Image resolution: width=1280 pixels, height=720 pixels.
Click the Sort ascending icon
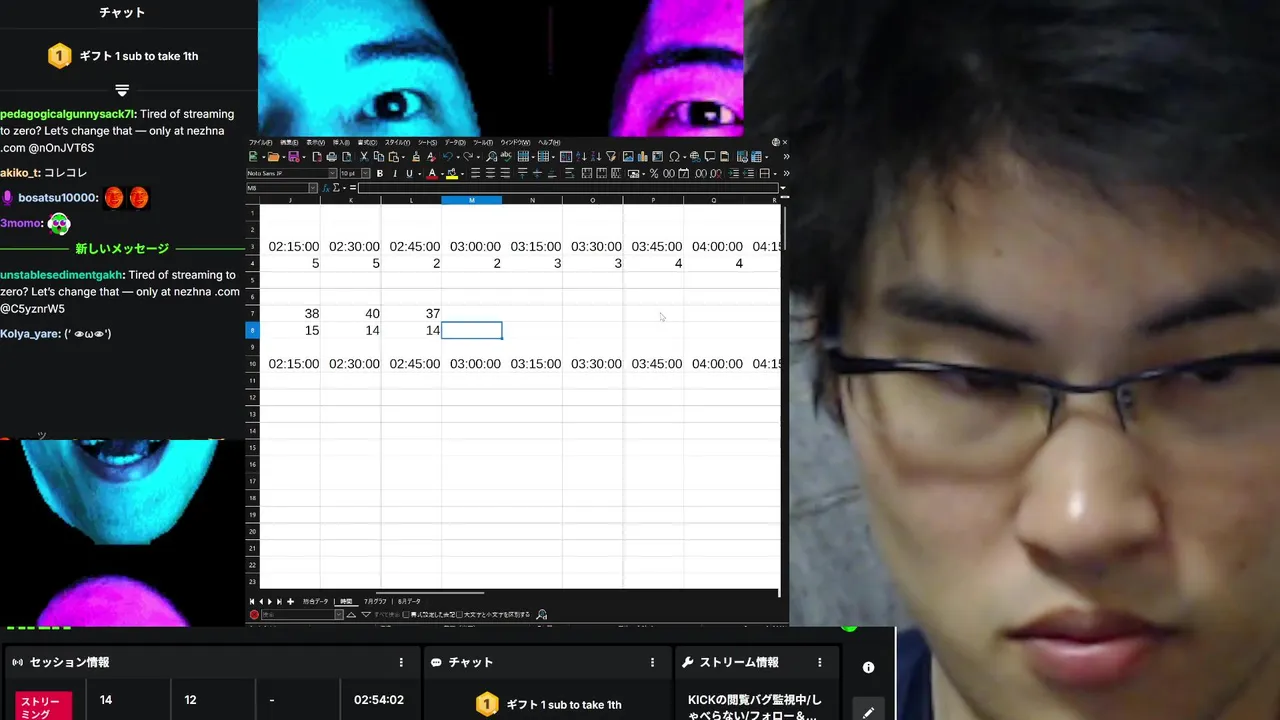(581, 157)
